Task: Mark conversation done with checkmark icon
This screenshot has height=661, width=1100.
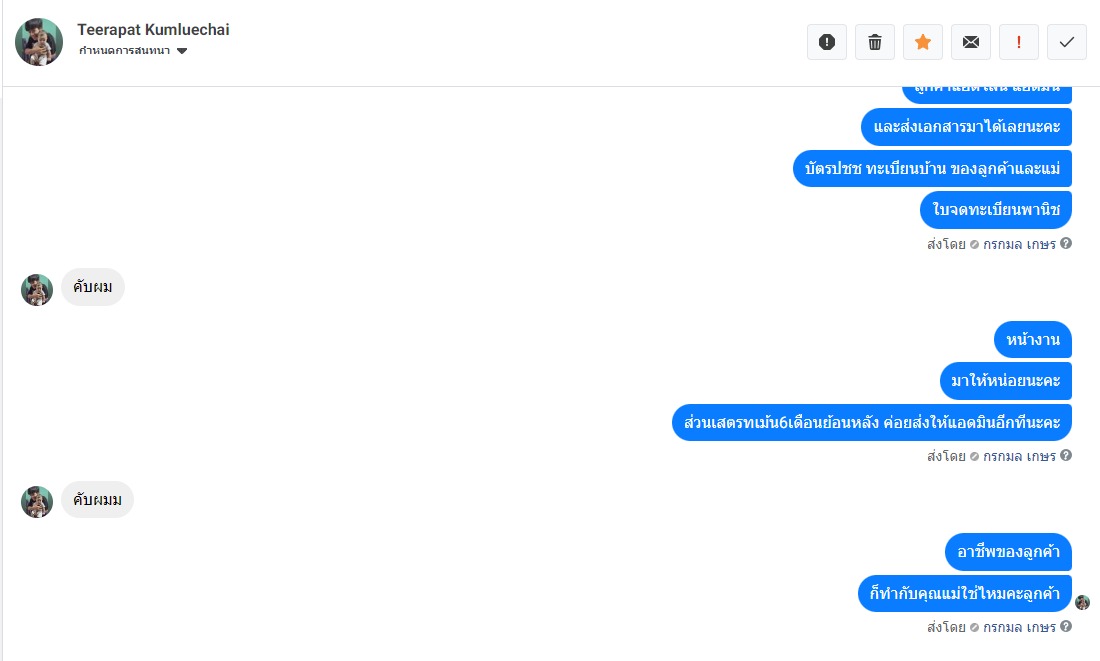Action: [x=1067, y=42]
